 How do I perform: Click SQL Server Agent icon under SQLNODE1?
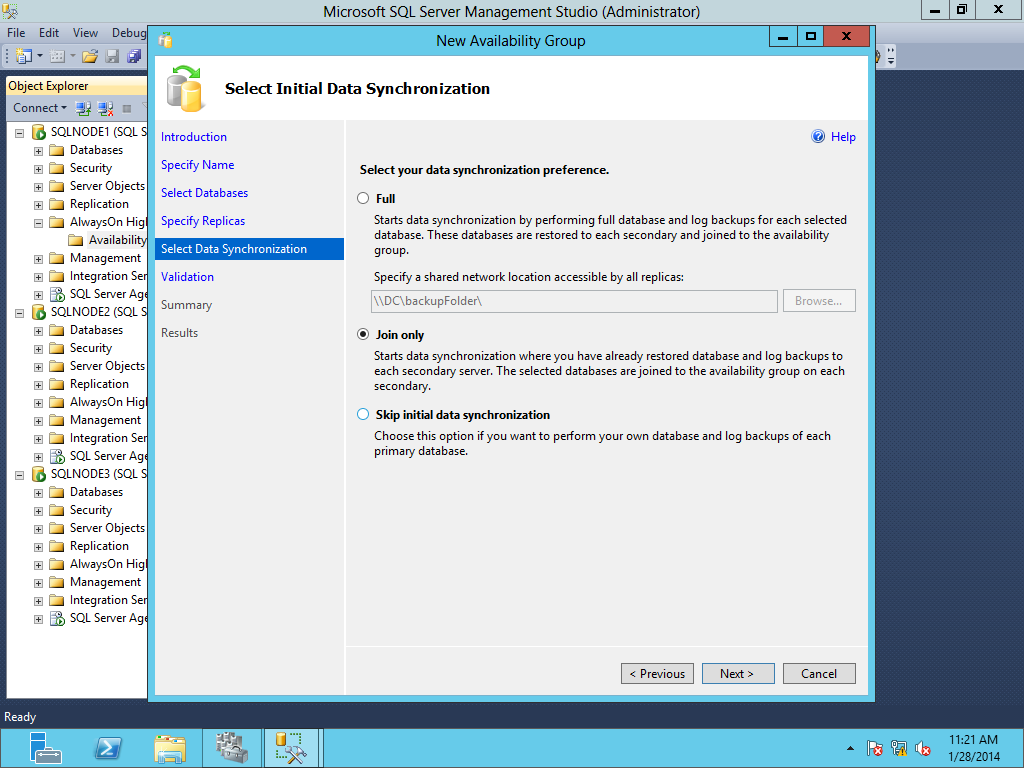[57, 295]
